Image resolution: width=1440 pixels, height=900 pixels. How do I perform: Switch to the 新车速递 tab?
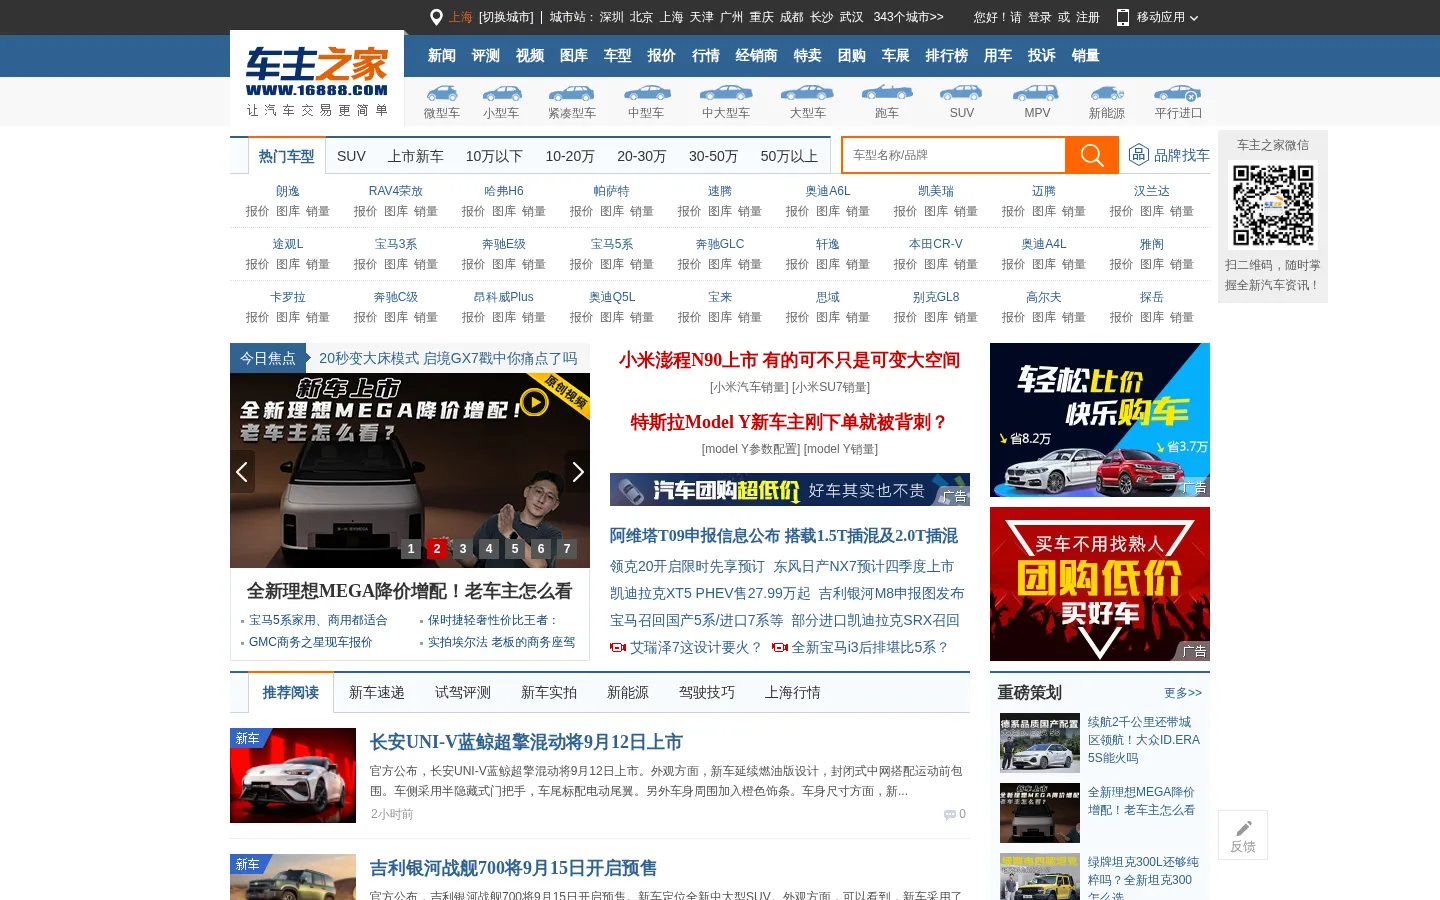tap(377, 692)
